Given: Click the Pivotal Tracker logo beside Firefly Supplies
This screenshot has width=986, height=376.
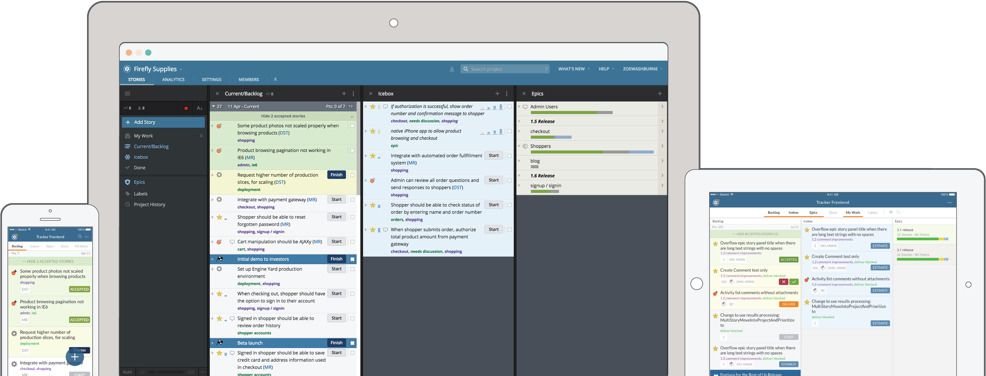Looking at the screenshot, I should [126, 69].
